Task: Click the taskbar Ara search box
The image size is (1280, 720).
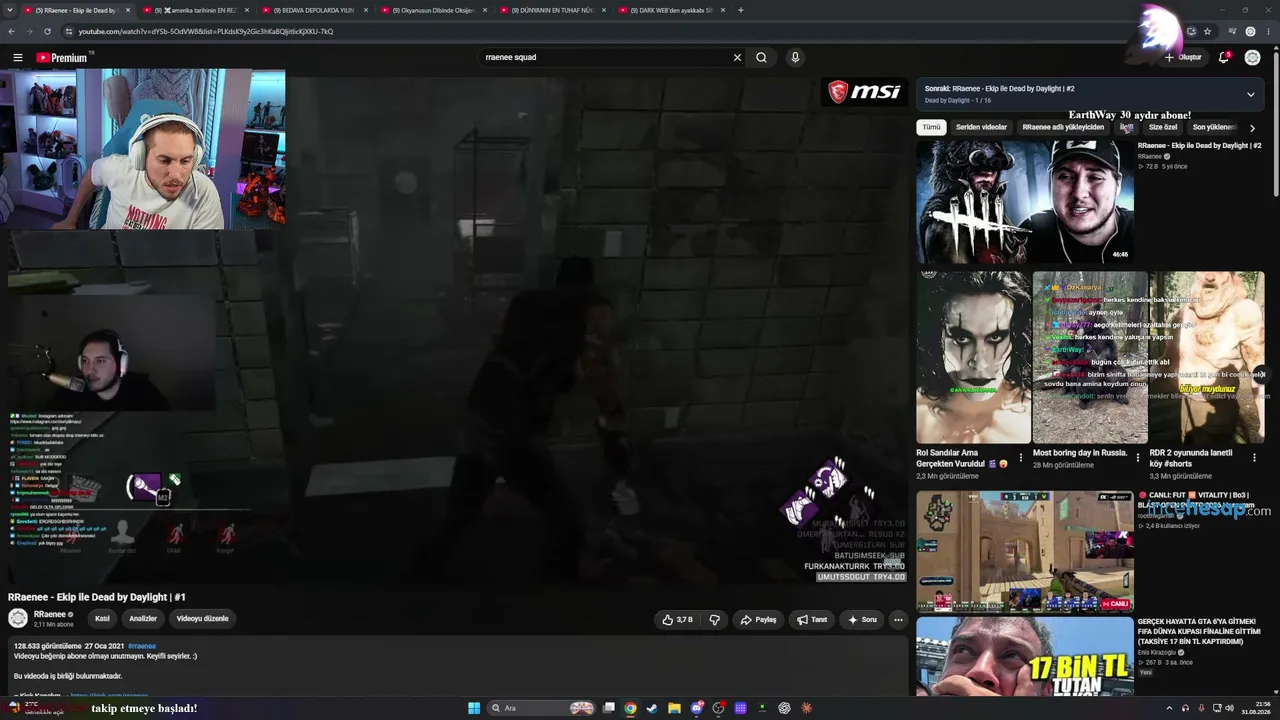Action: pos(541,708)
